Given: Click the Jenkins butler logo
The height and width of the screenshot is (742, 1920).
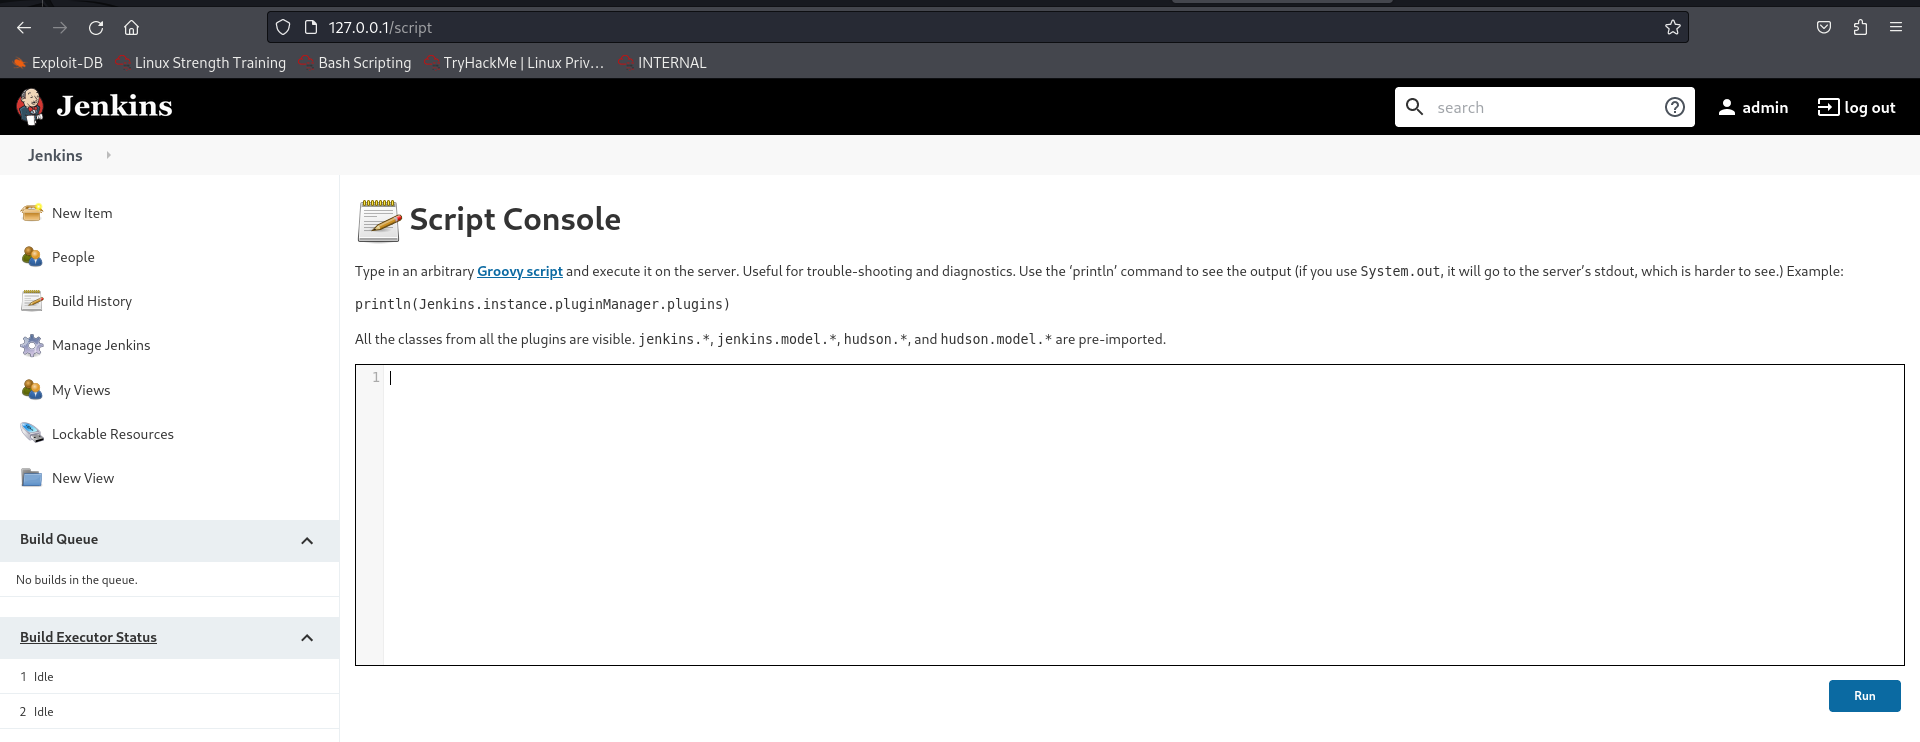Looking at the screenshot, I should (31, 107).
